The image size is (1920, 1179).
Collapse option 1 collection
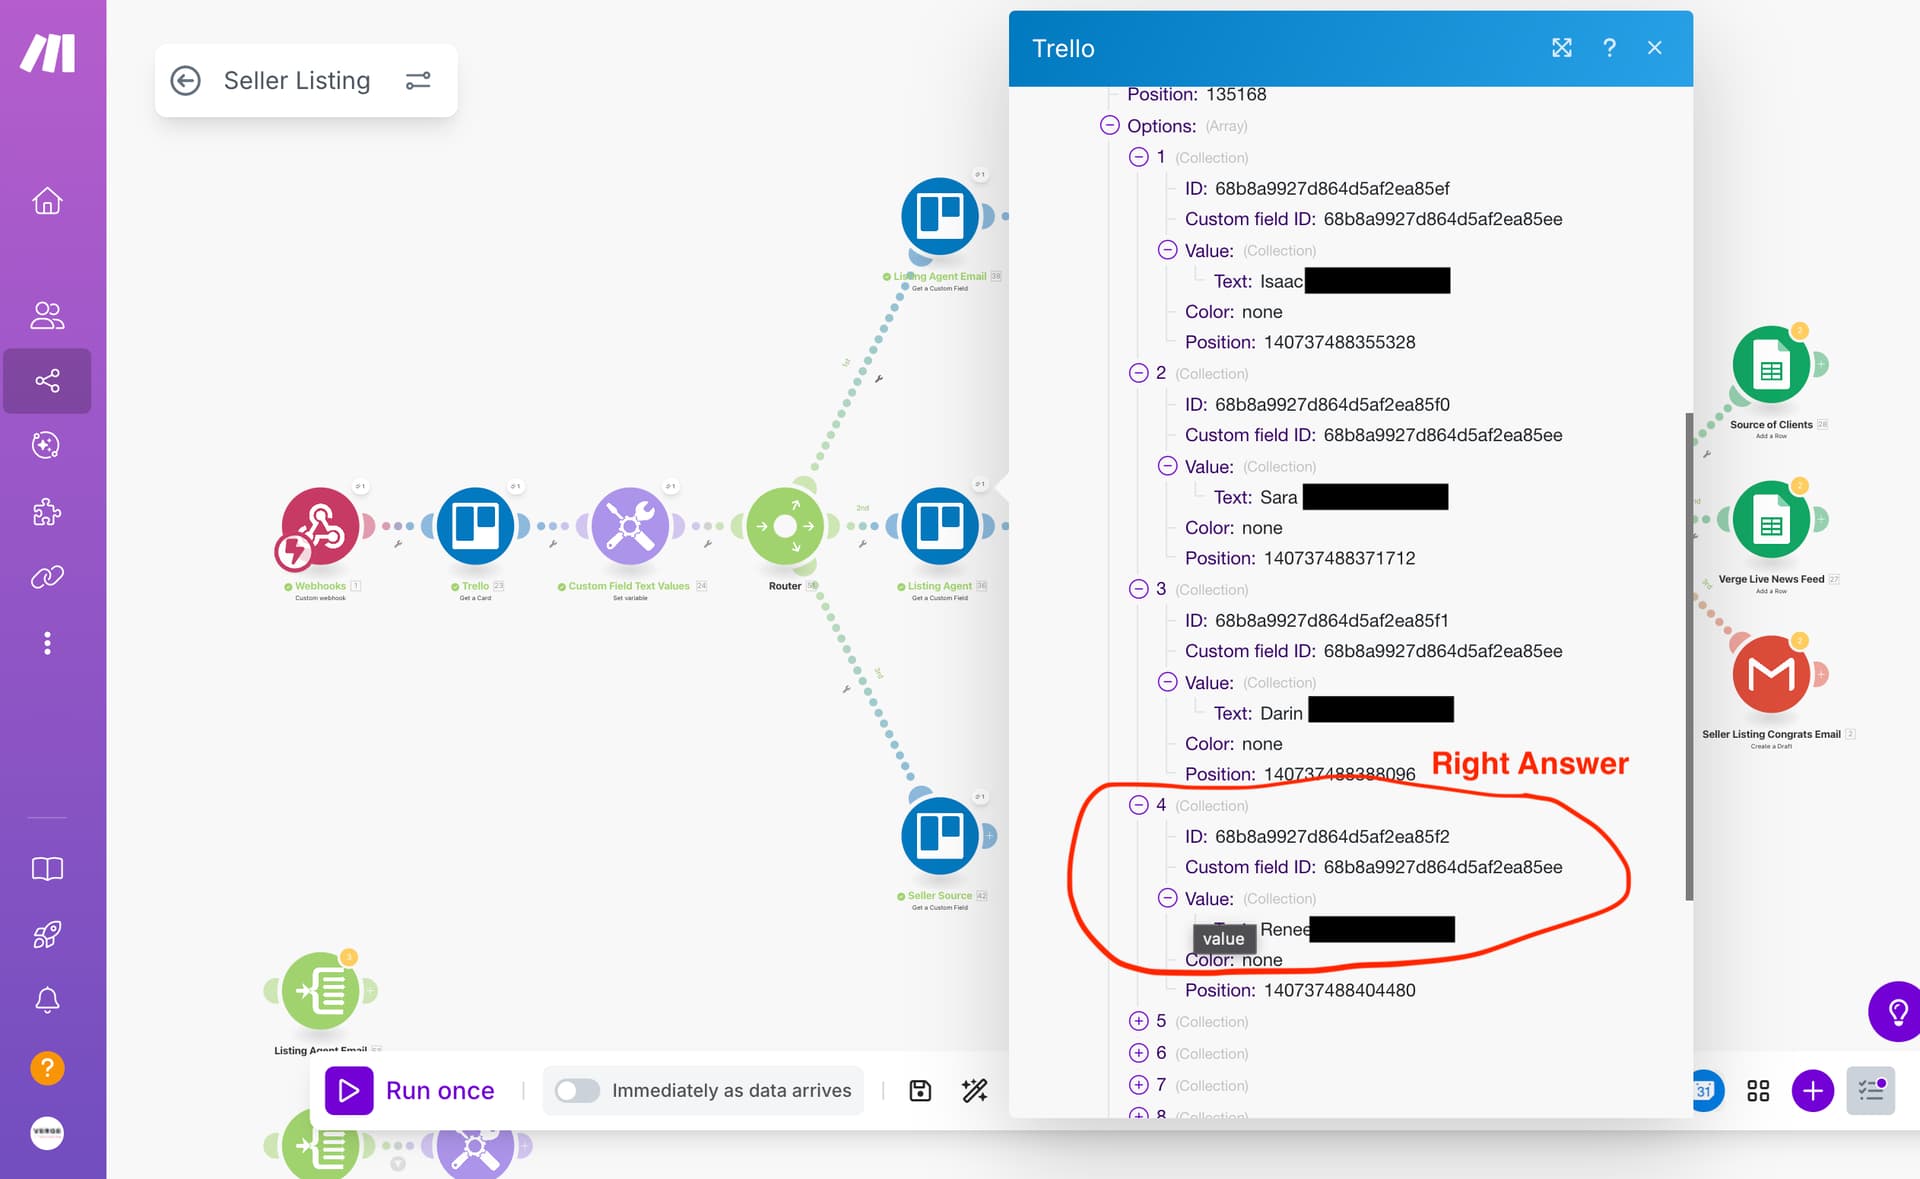click(1139, 157)
